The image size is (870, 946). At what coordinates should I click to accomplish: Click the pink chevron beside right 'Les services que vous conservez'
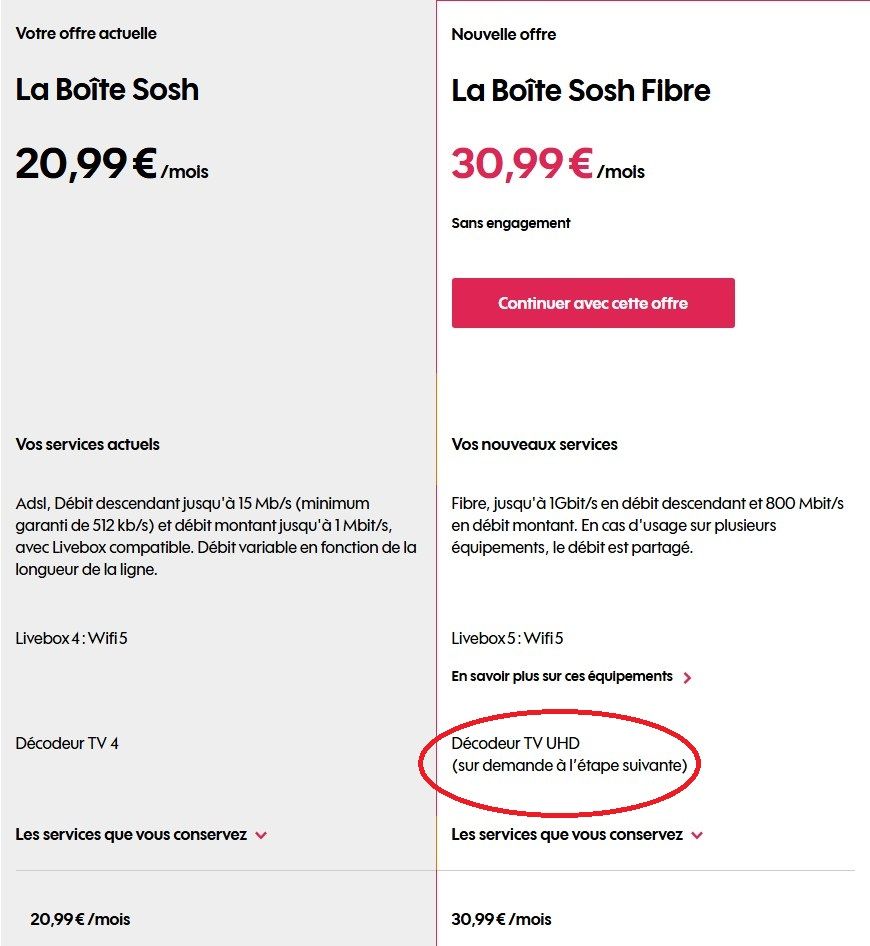(x=698, y=834)
